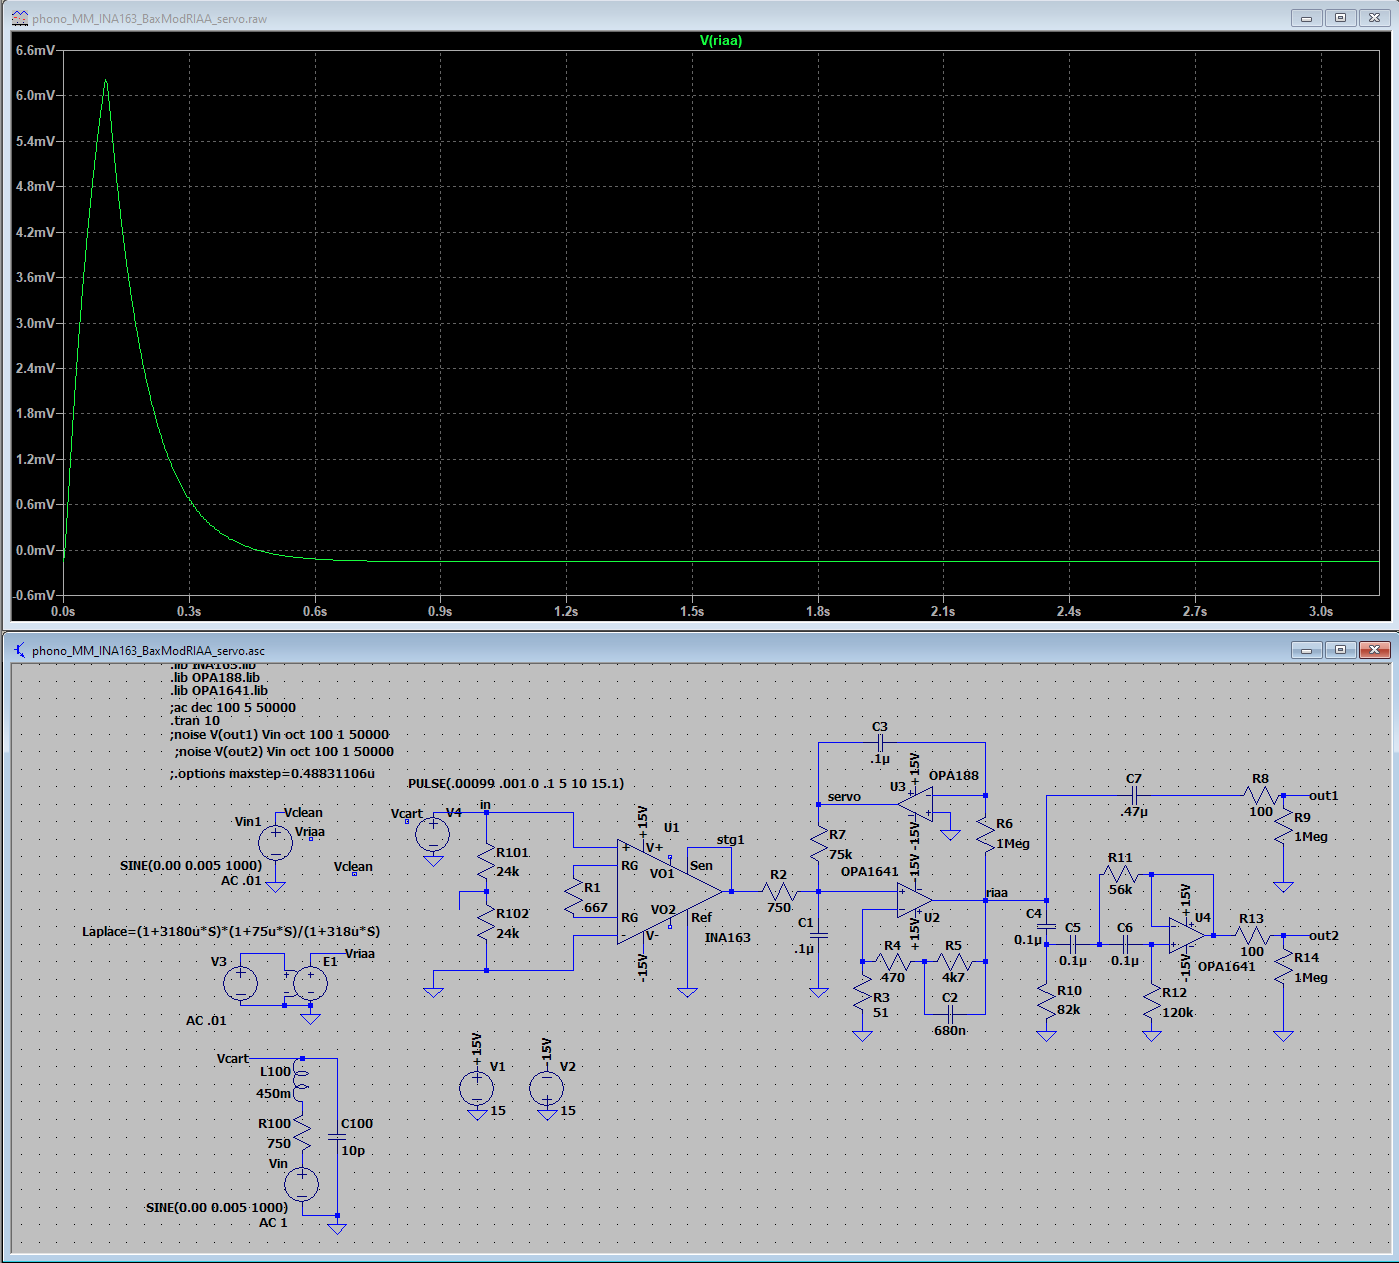Click the V2 15V supply source
This screenshot has height=1263, width=1399.
point(546,1087)
